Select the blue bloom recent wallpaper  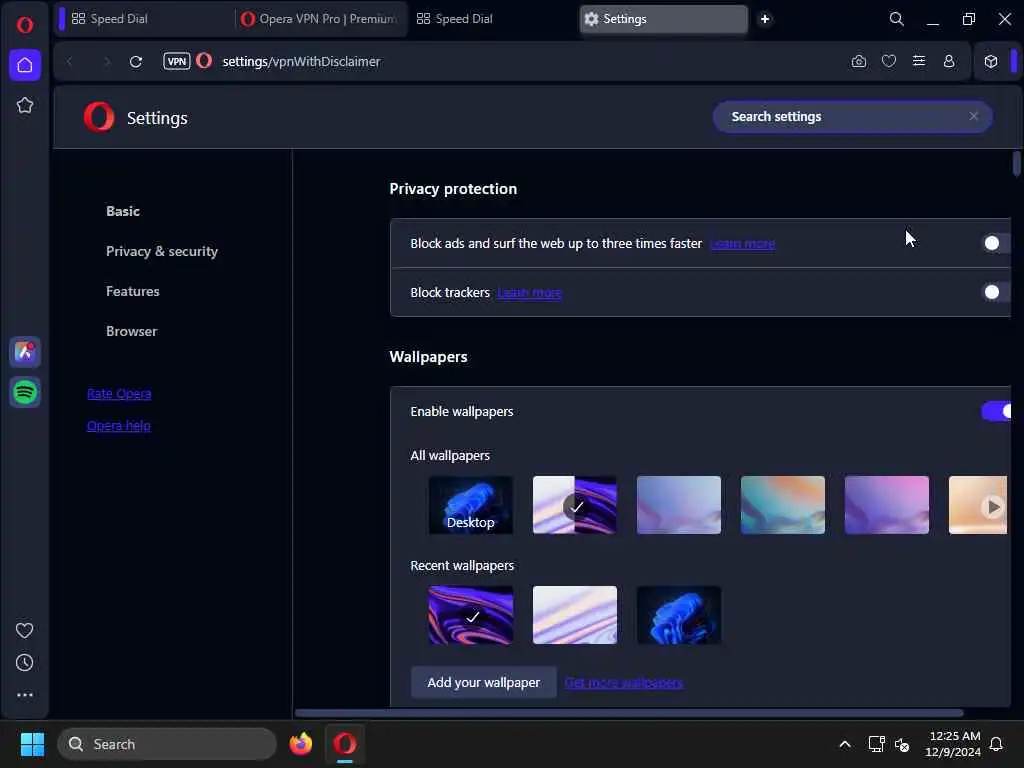pos(679,615)
